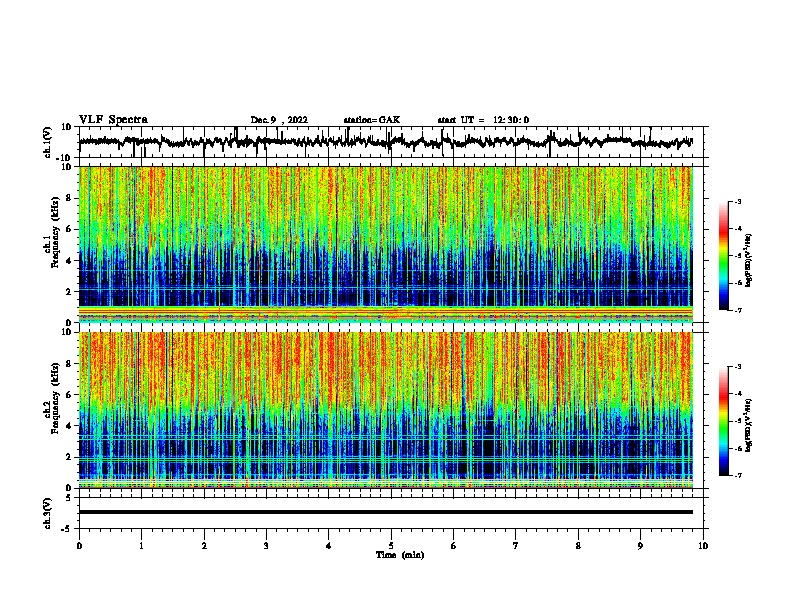Click the 'Time (min)' axis label
This screenshot has height=612, width=792.
pos(400,555)
